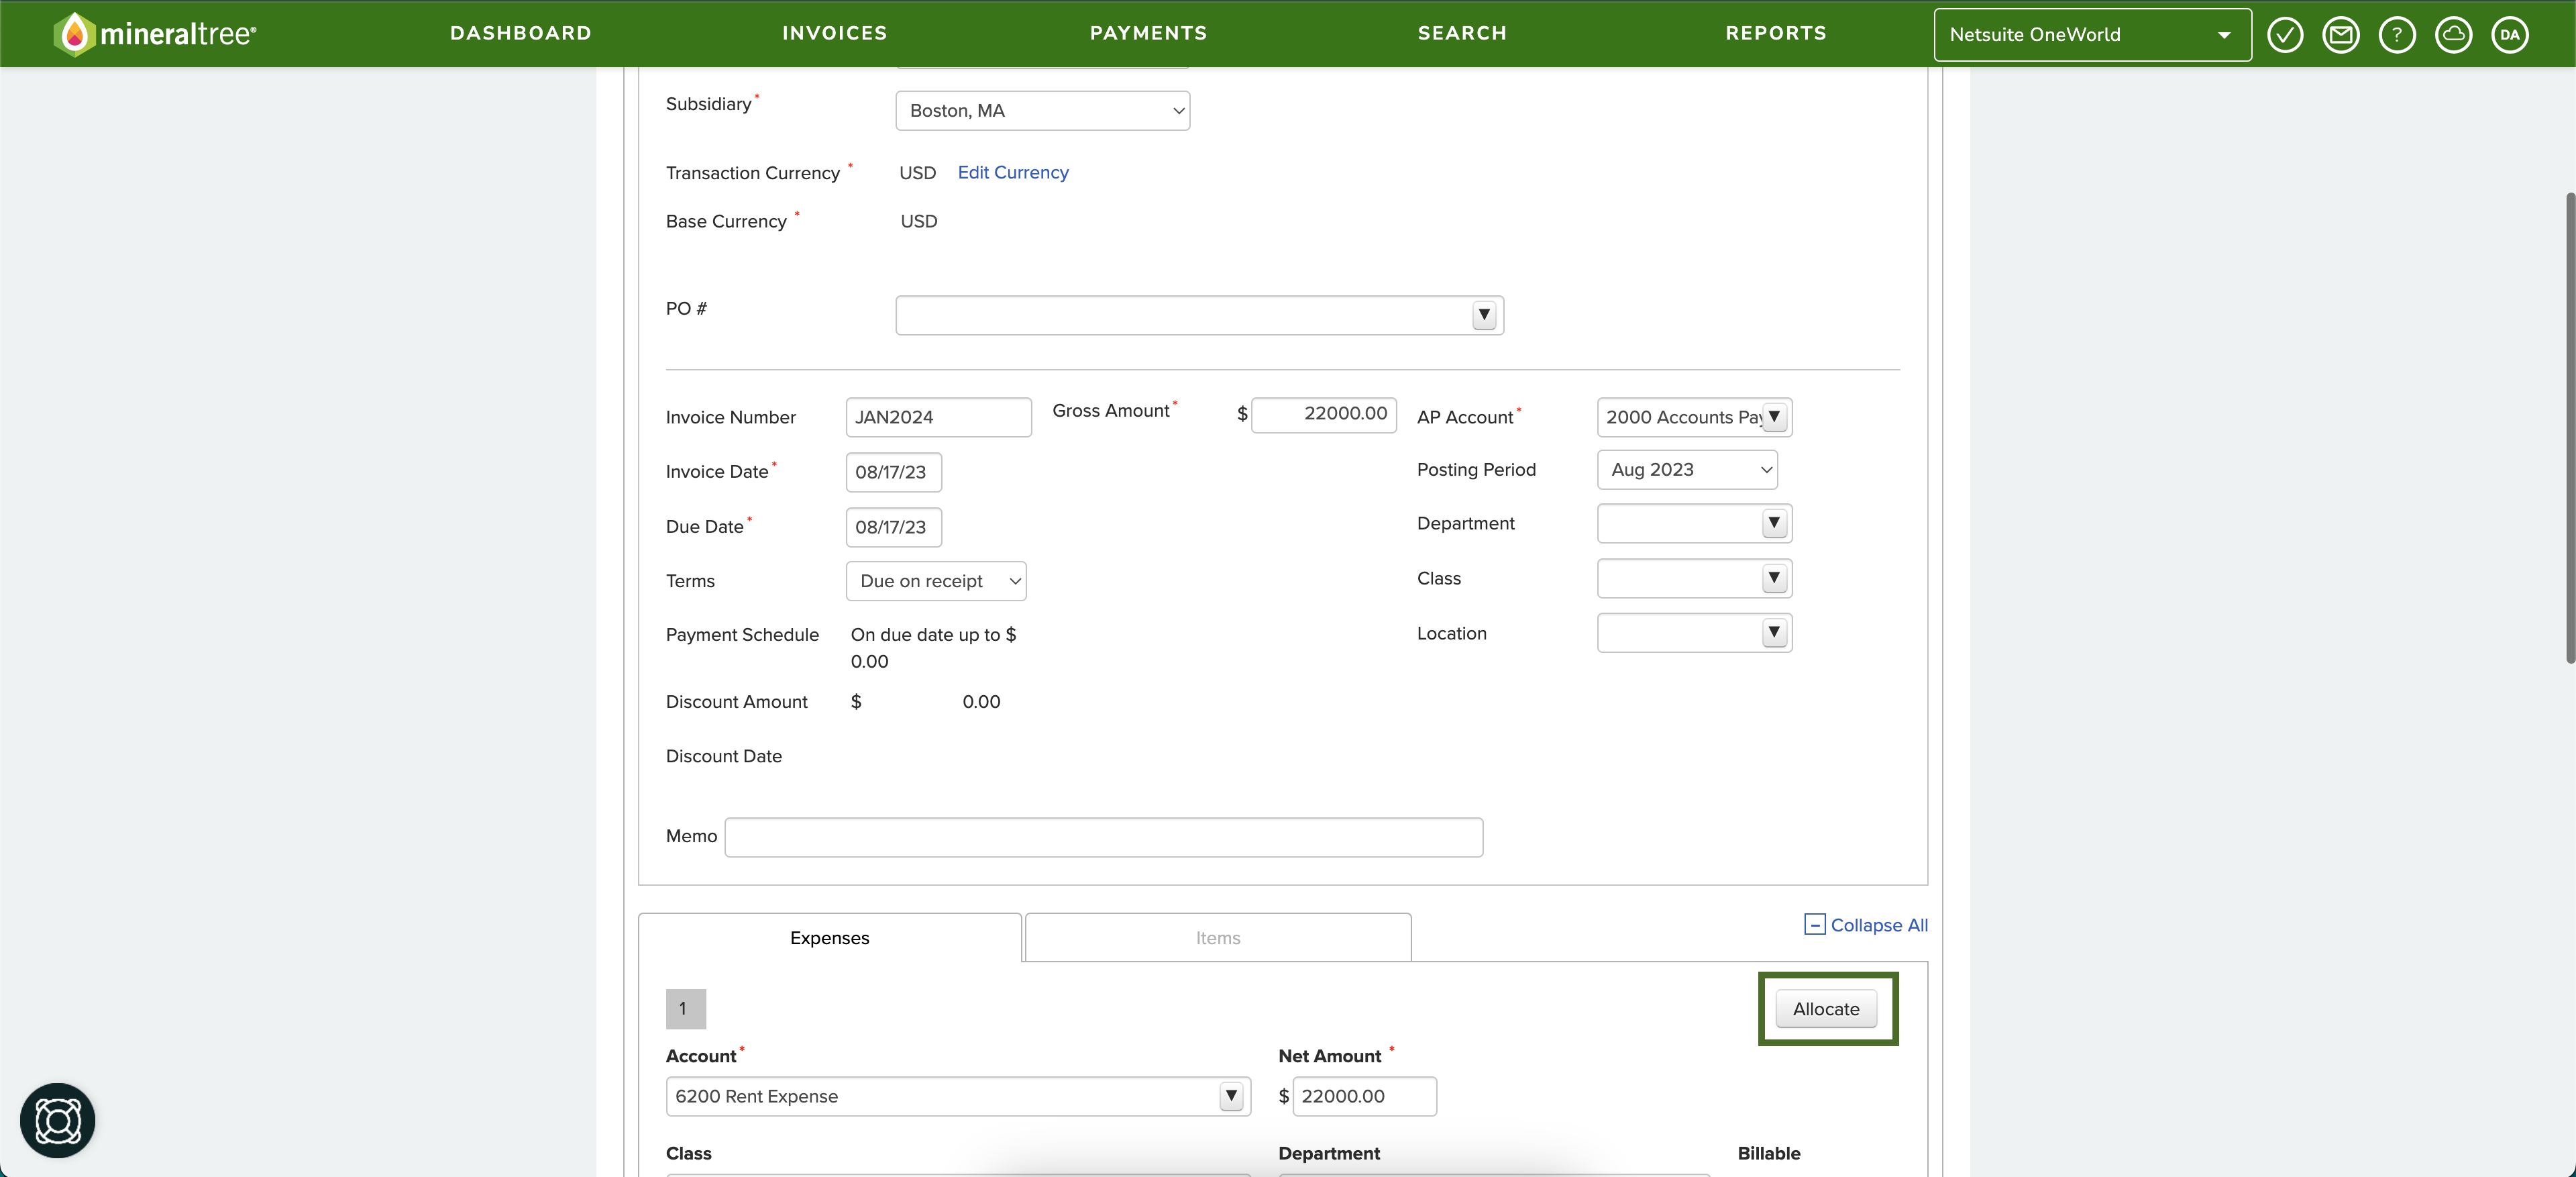Click the Payment Schedule On due date text
The width and height of the screenshot is (2576, 1177).
click(x=932, y=647)
